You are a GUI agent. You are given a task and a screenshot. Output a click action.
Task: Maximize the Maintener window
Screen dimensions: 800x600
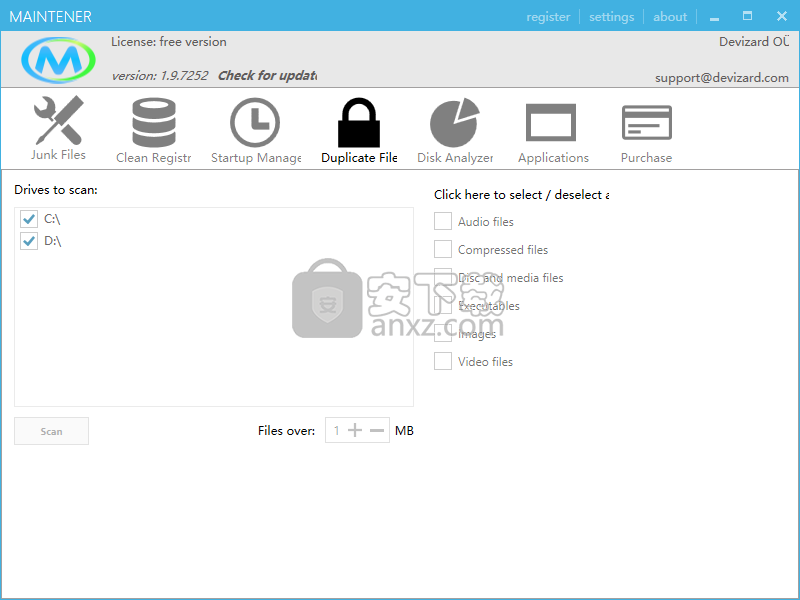(x=747, y=16)
